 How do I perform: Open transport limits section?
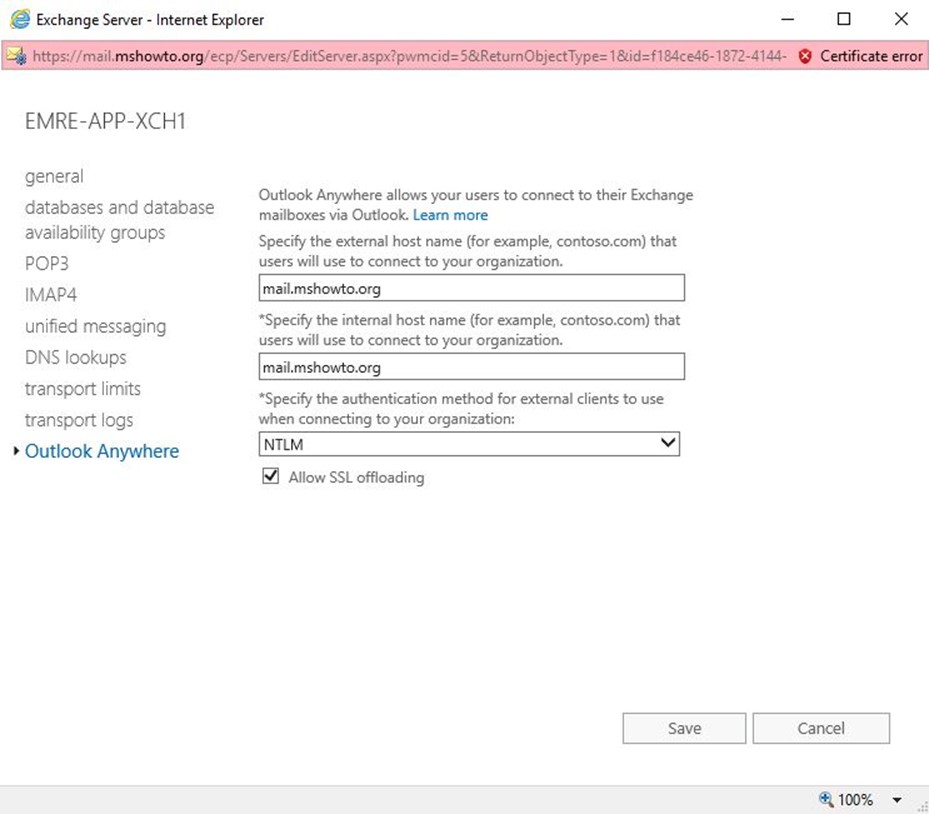(x=83, y=389)
